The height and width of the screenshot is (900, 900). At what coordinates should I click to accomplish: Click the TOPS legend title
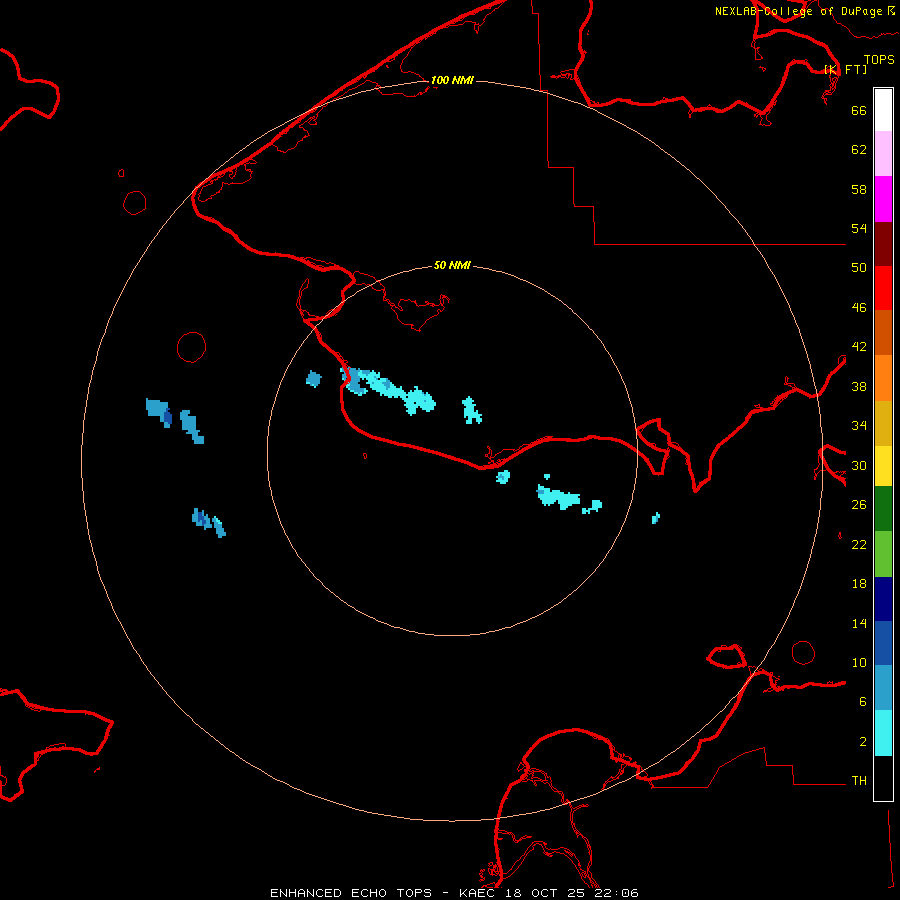[879, 60]
